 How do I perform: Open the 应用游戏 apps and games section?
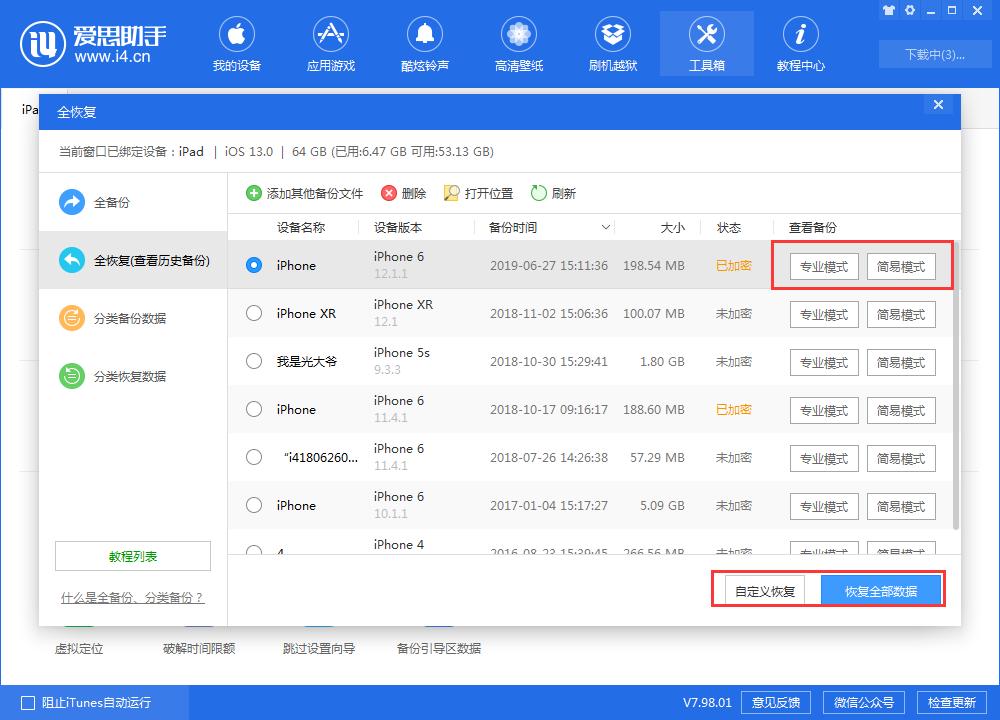pyautogui.click(x=331, y=43)
